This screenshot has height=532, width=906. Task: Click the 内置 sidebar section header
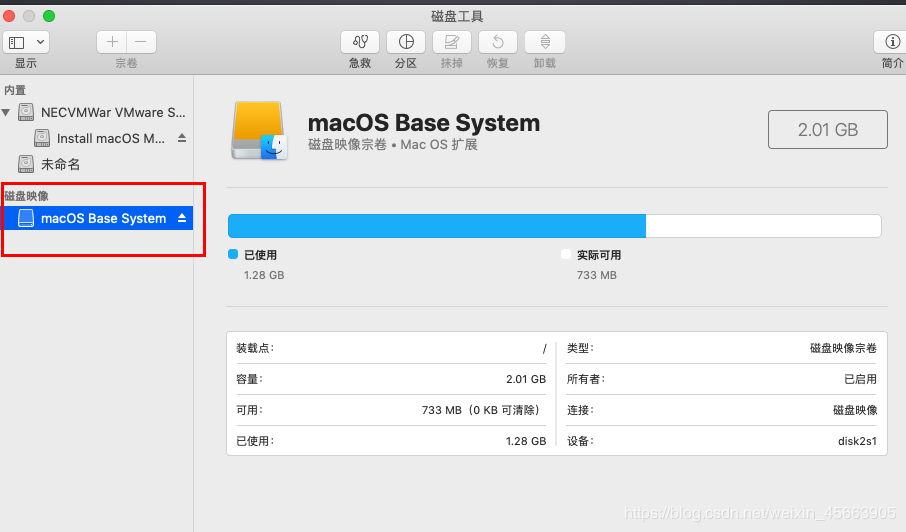tap(15, 90)
